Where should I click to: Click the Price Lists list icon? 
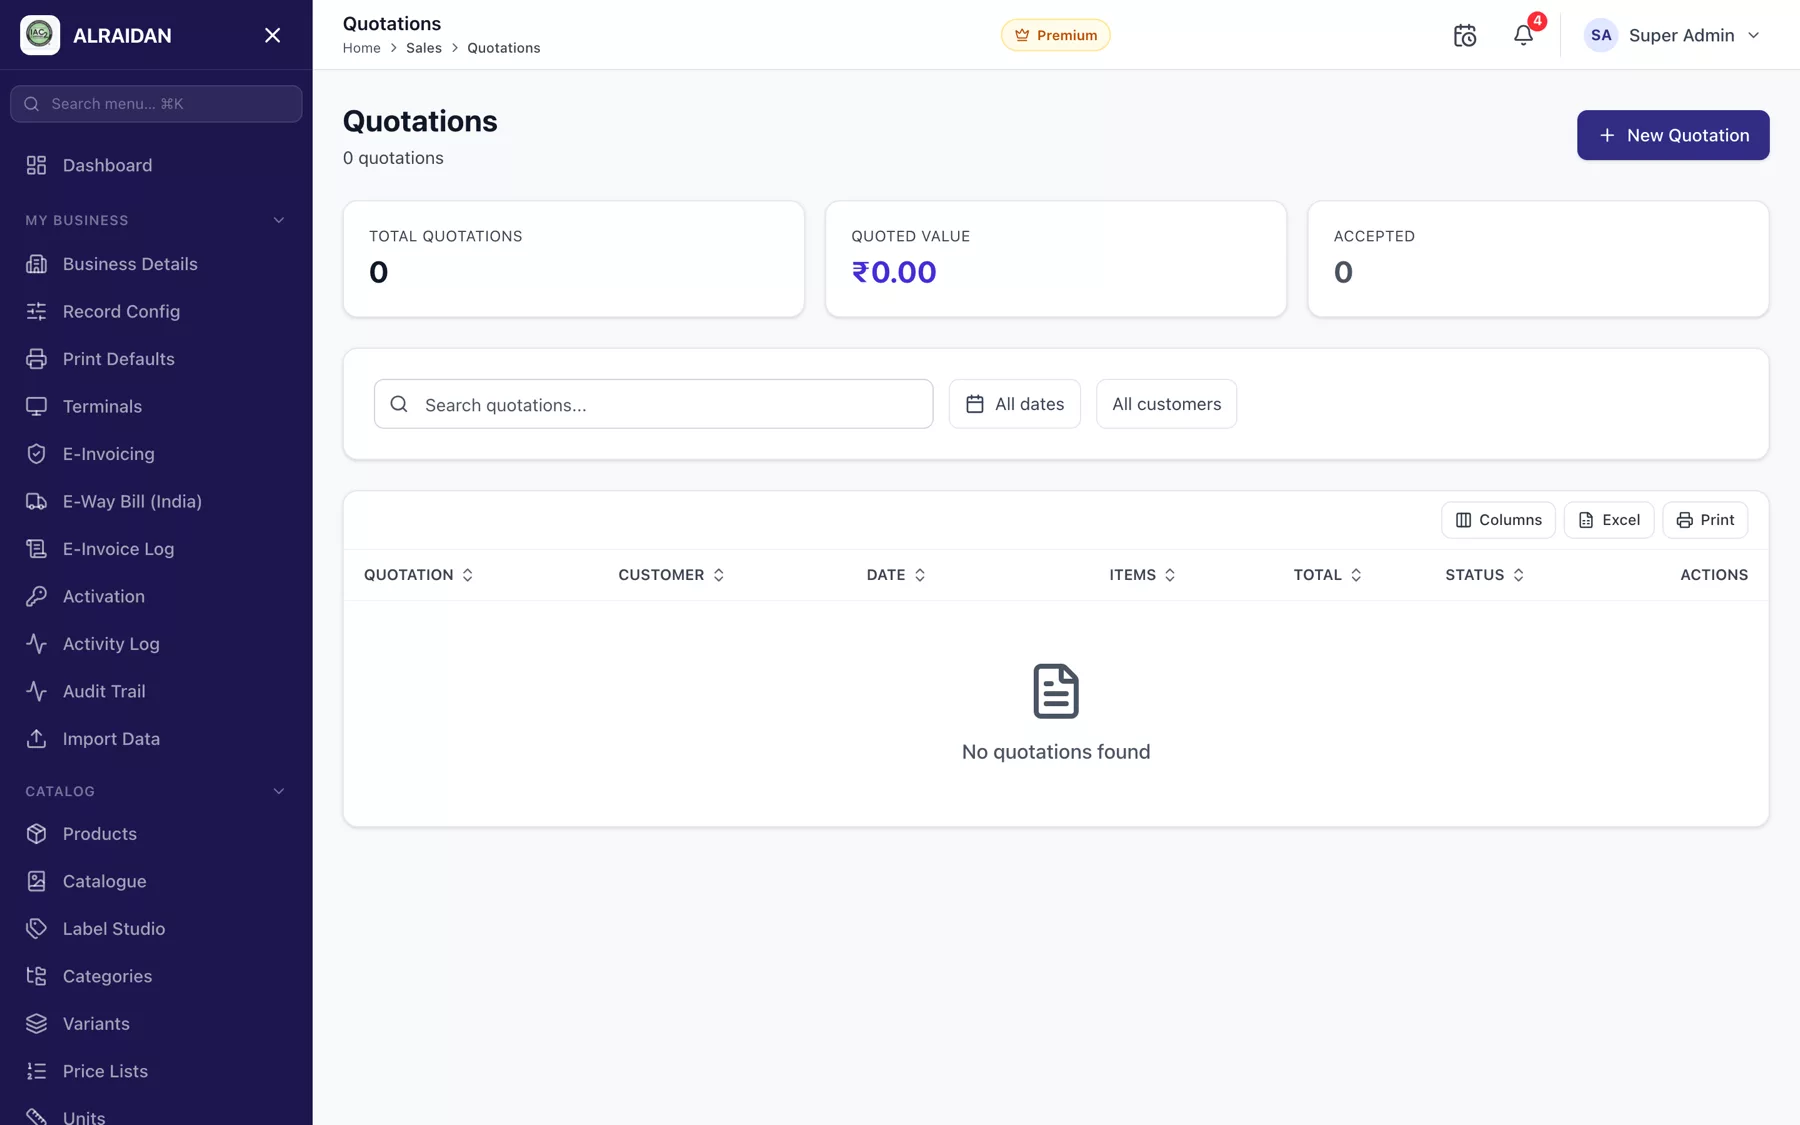point(36,1071)
